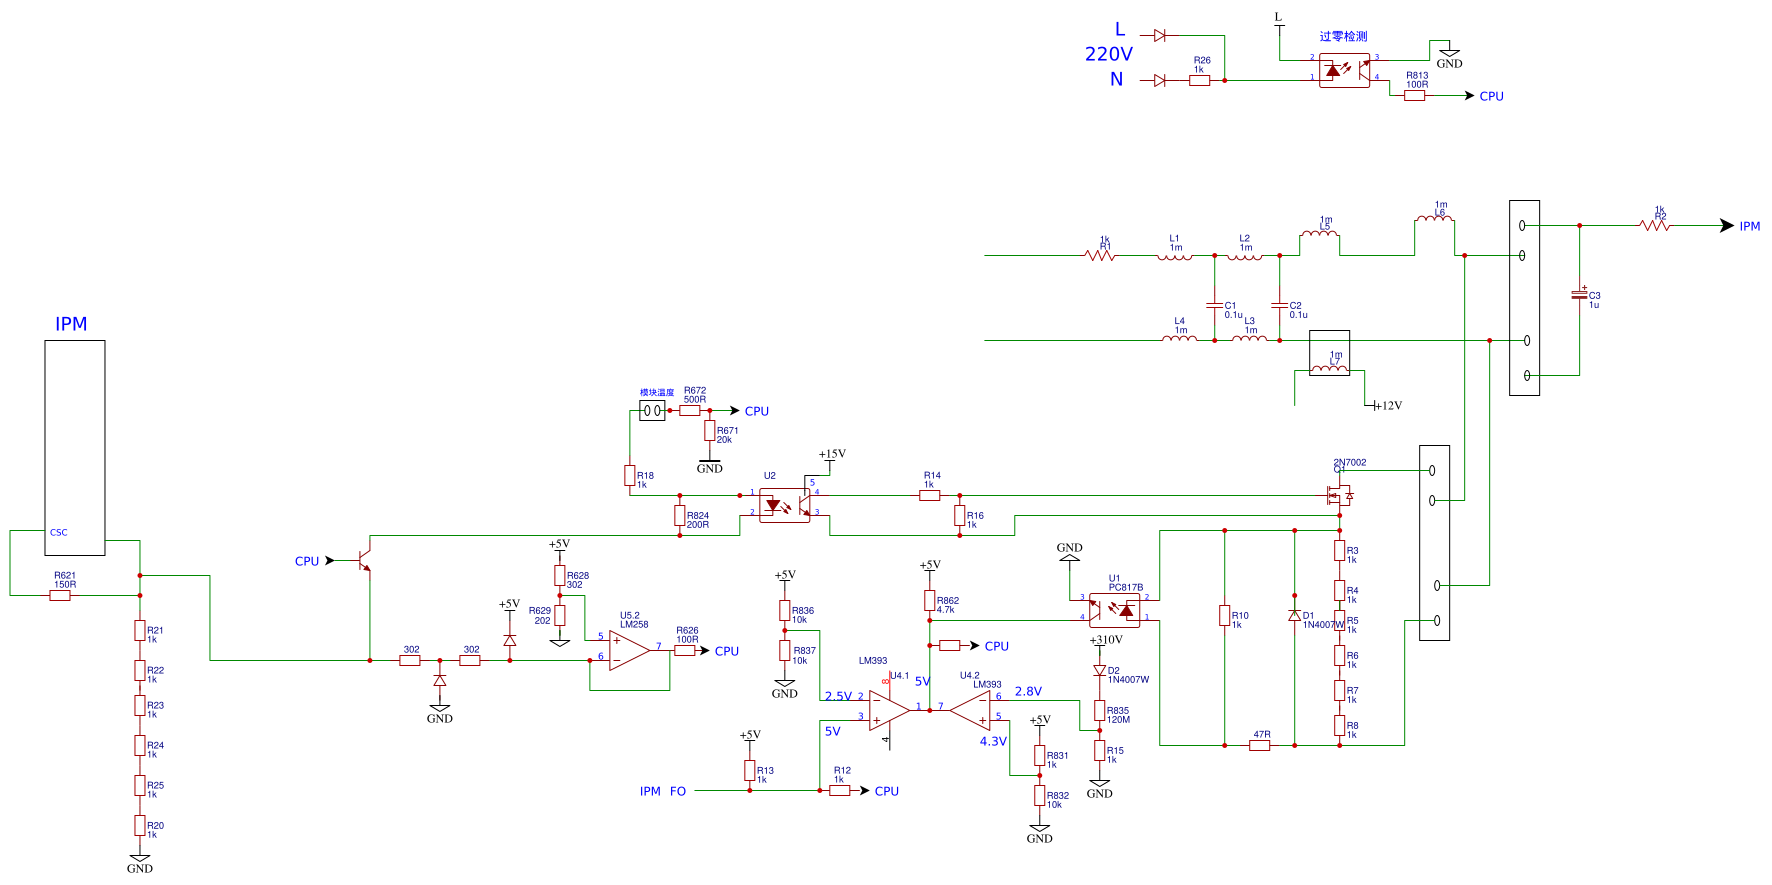Select the R862 4.7k resistor symbol
Image resolution: width=1772 pixels, height=885 pixels.
pos(929,601)
